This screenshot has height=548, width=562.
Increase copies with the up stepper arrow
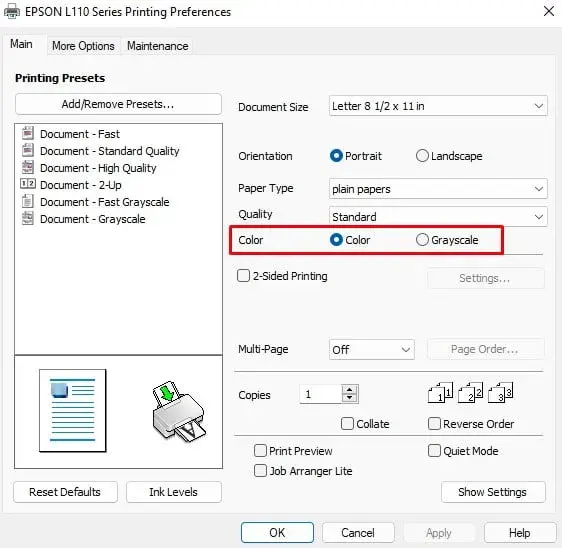[x=349, y=390]
